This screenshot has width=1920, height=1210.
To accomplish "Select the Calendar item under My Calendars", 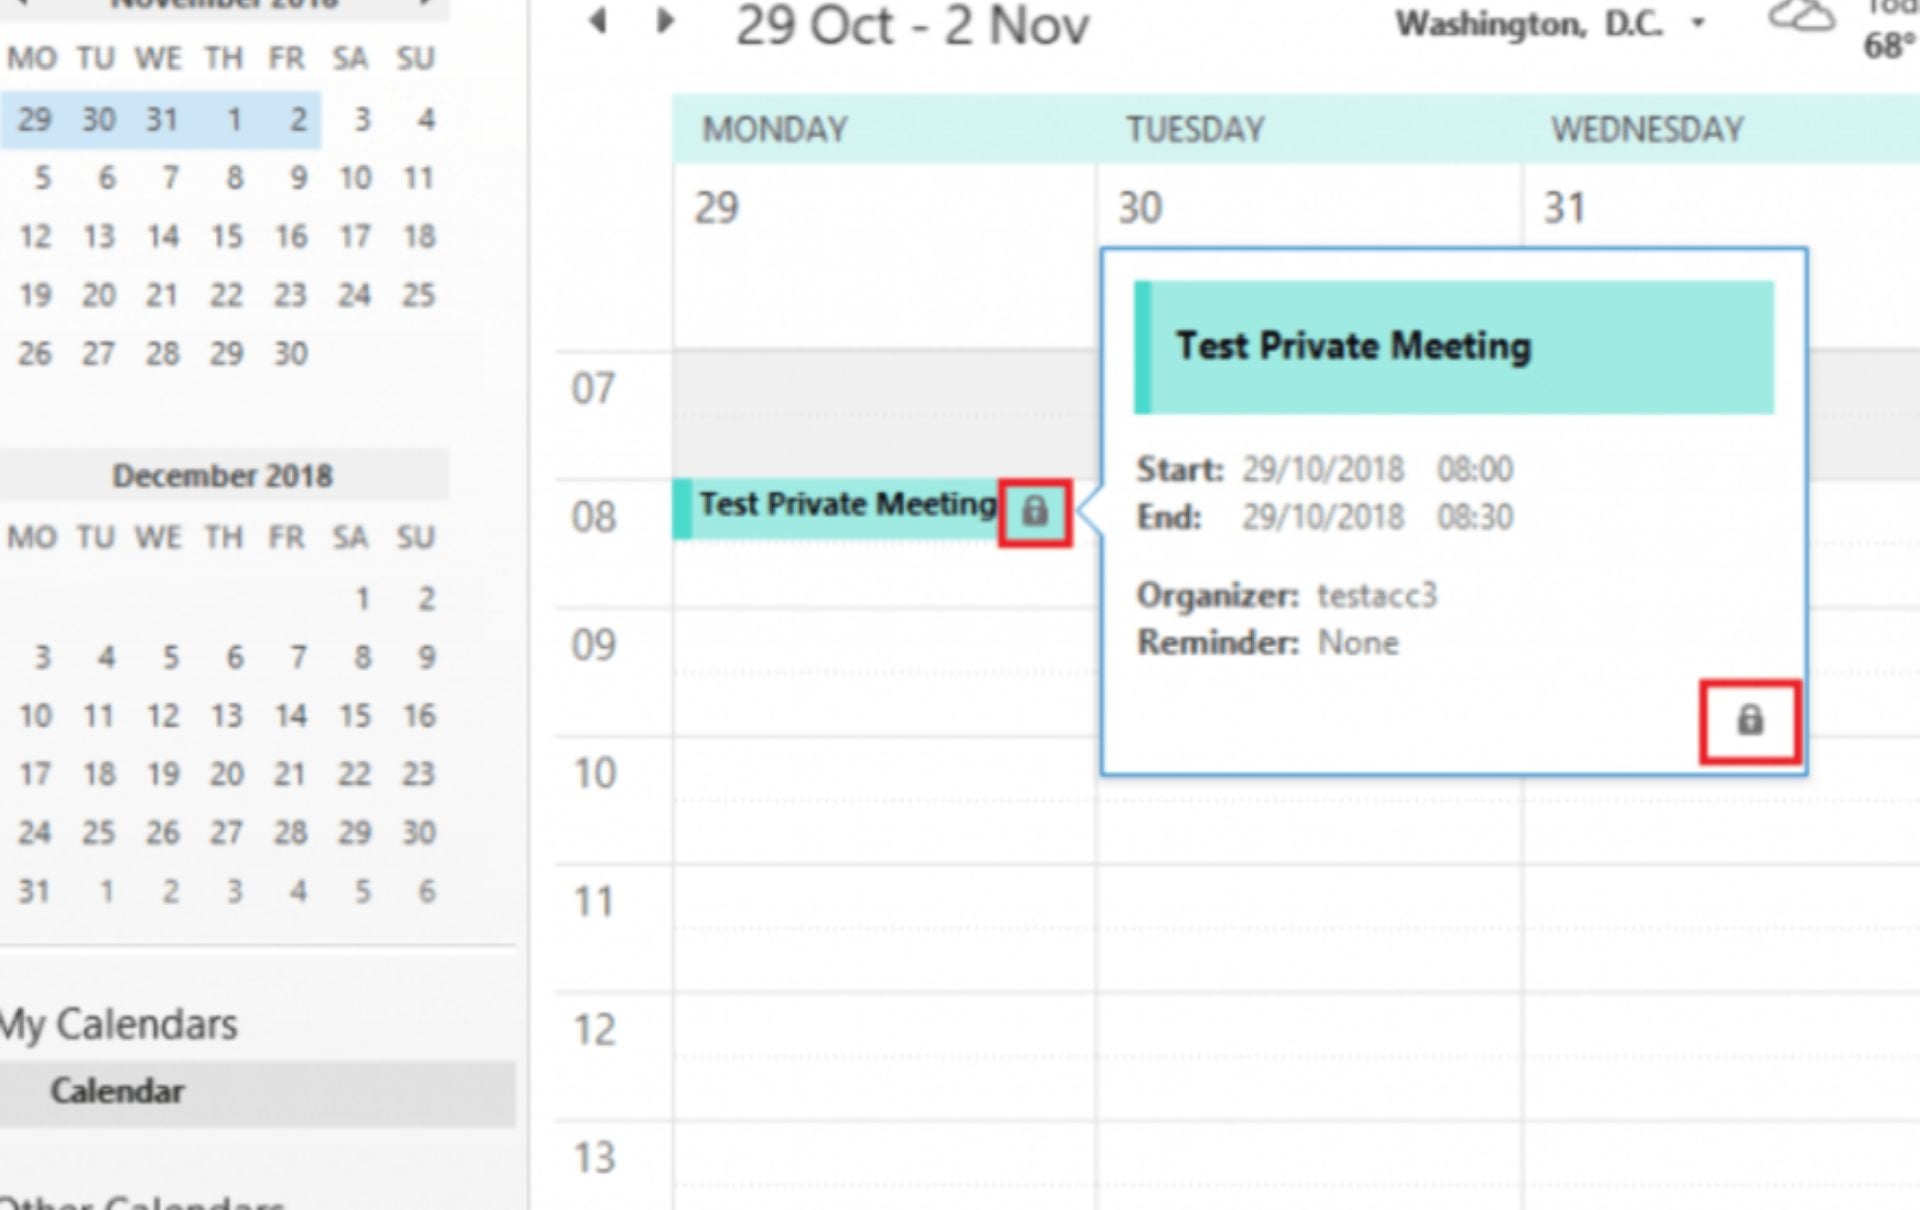I will coord(118,1091).
